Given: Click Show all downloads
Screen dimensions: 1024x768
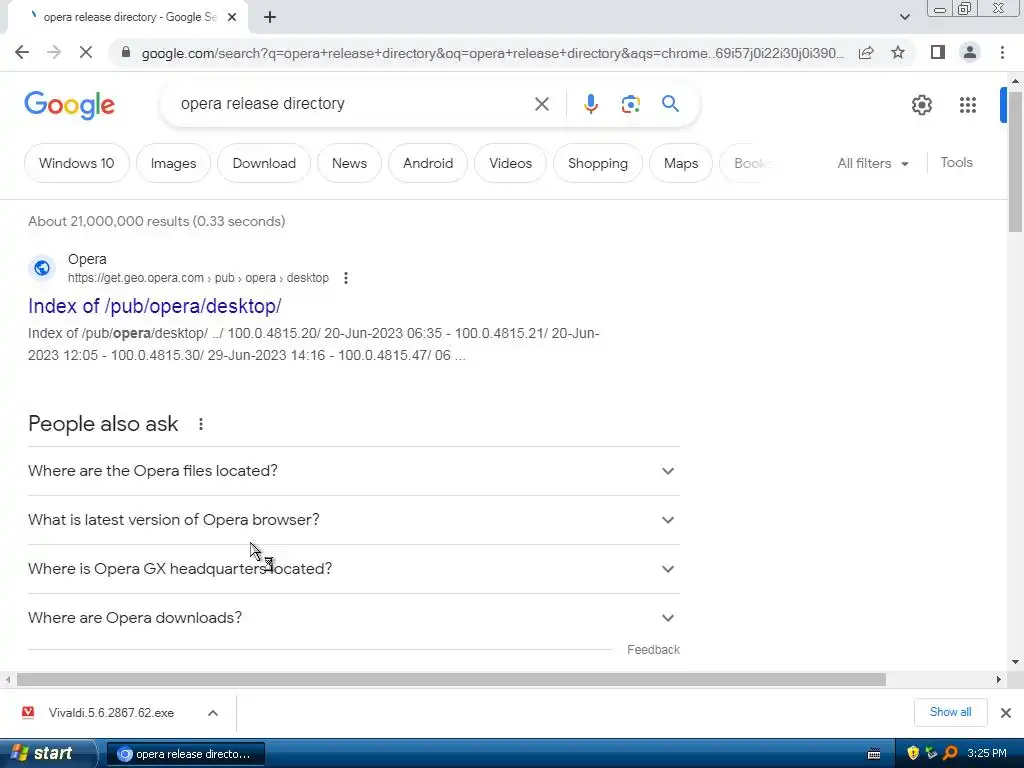Looking at the screenshot, I should pyautogui.click(x=950, y=712).
